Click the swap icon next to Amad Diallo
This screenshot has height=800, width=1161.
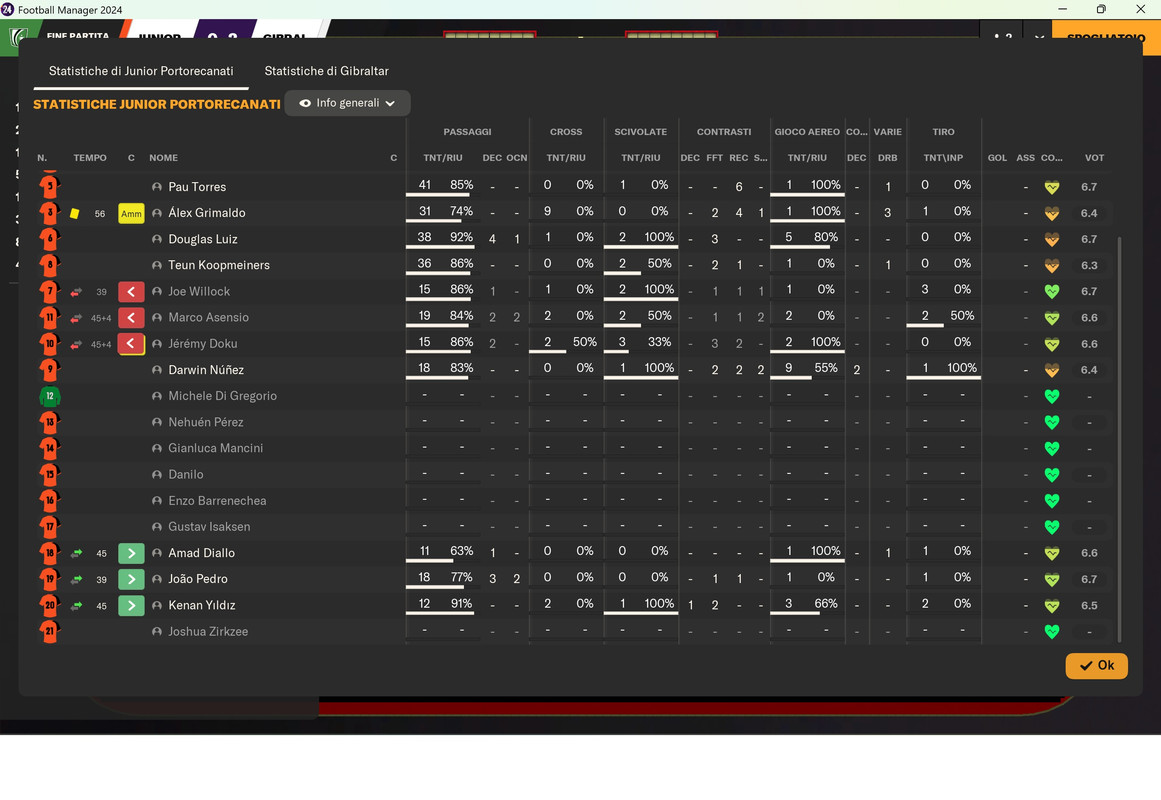click(76, 553)
